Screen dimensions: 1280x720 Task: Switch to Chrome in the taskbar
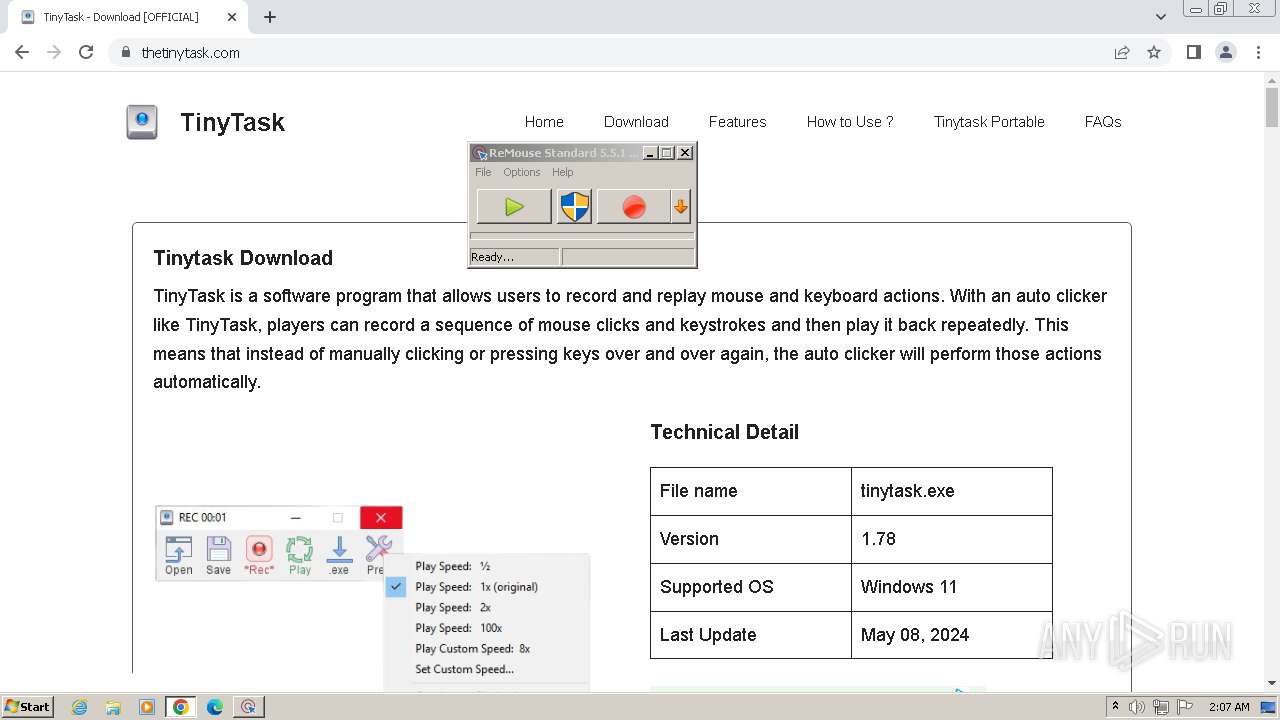[x=181, y=707]
